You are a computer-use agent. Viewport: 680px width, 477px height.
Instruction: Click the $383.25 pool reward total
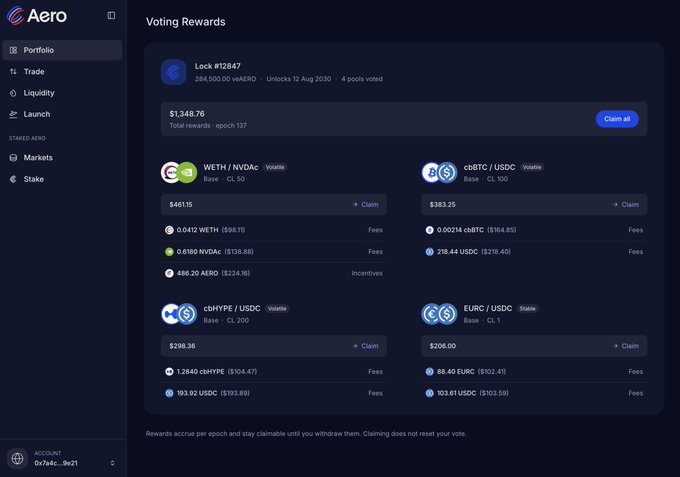coord(442,205)
